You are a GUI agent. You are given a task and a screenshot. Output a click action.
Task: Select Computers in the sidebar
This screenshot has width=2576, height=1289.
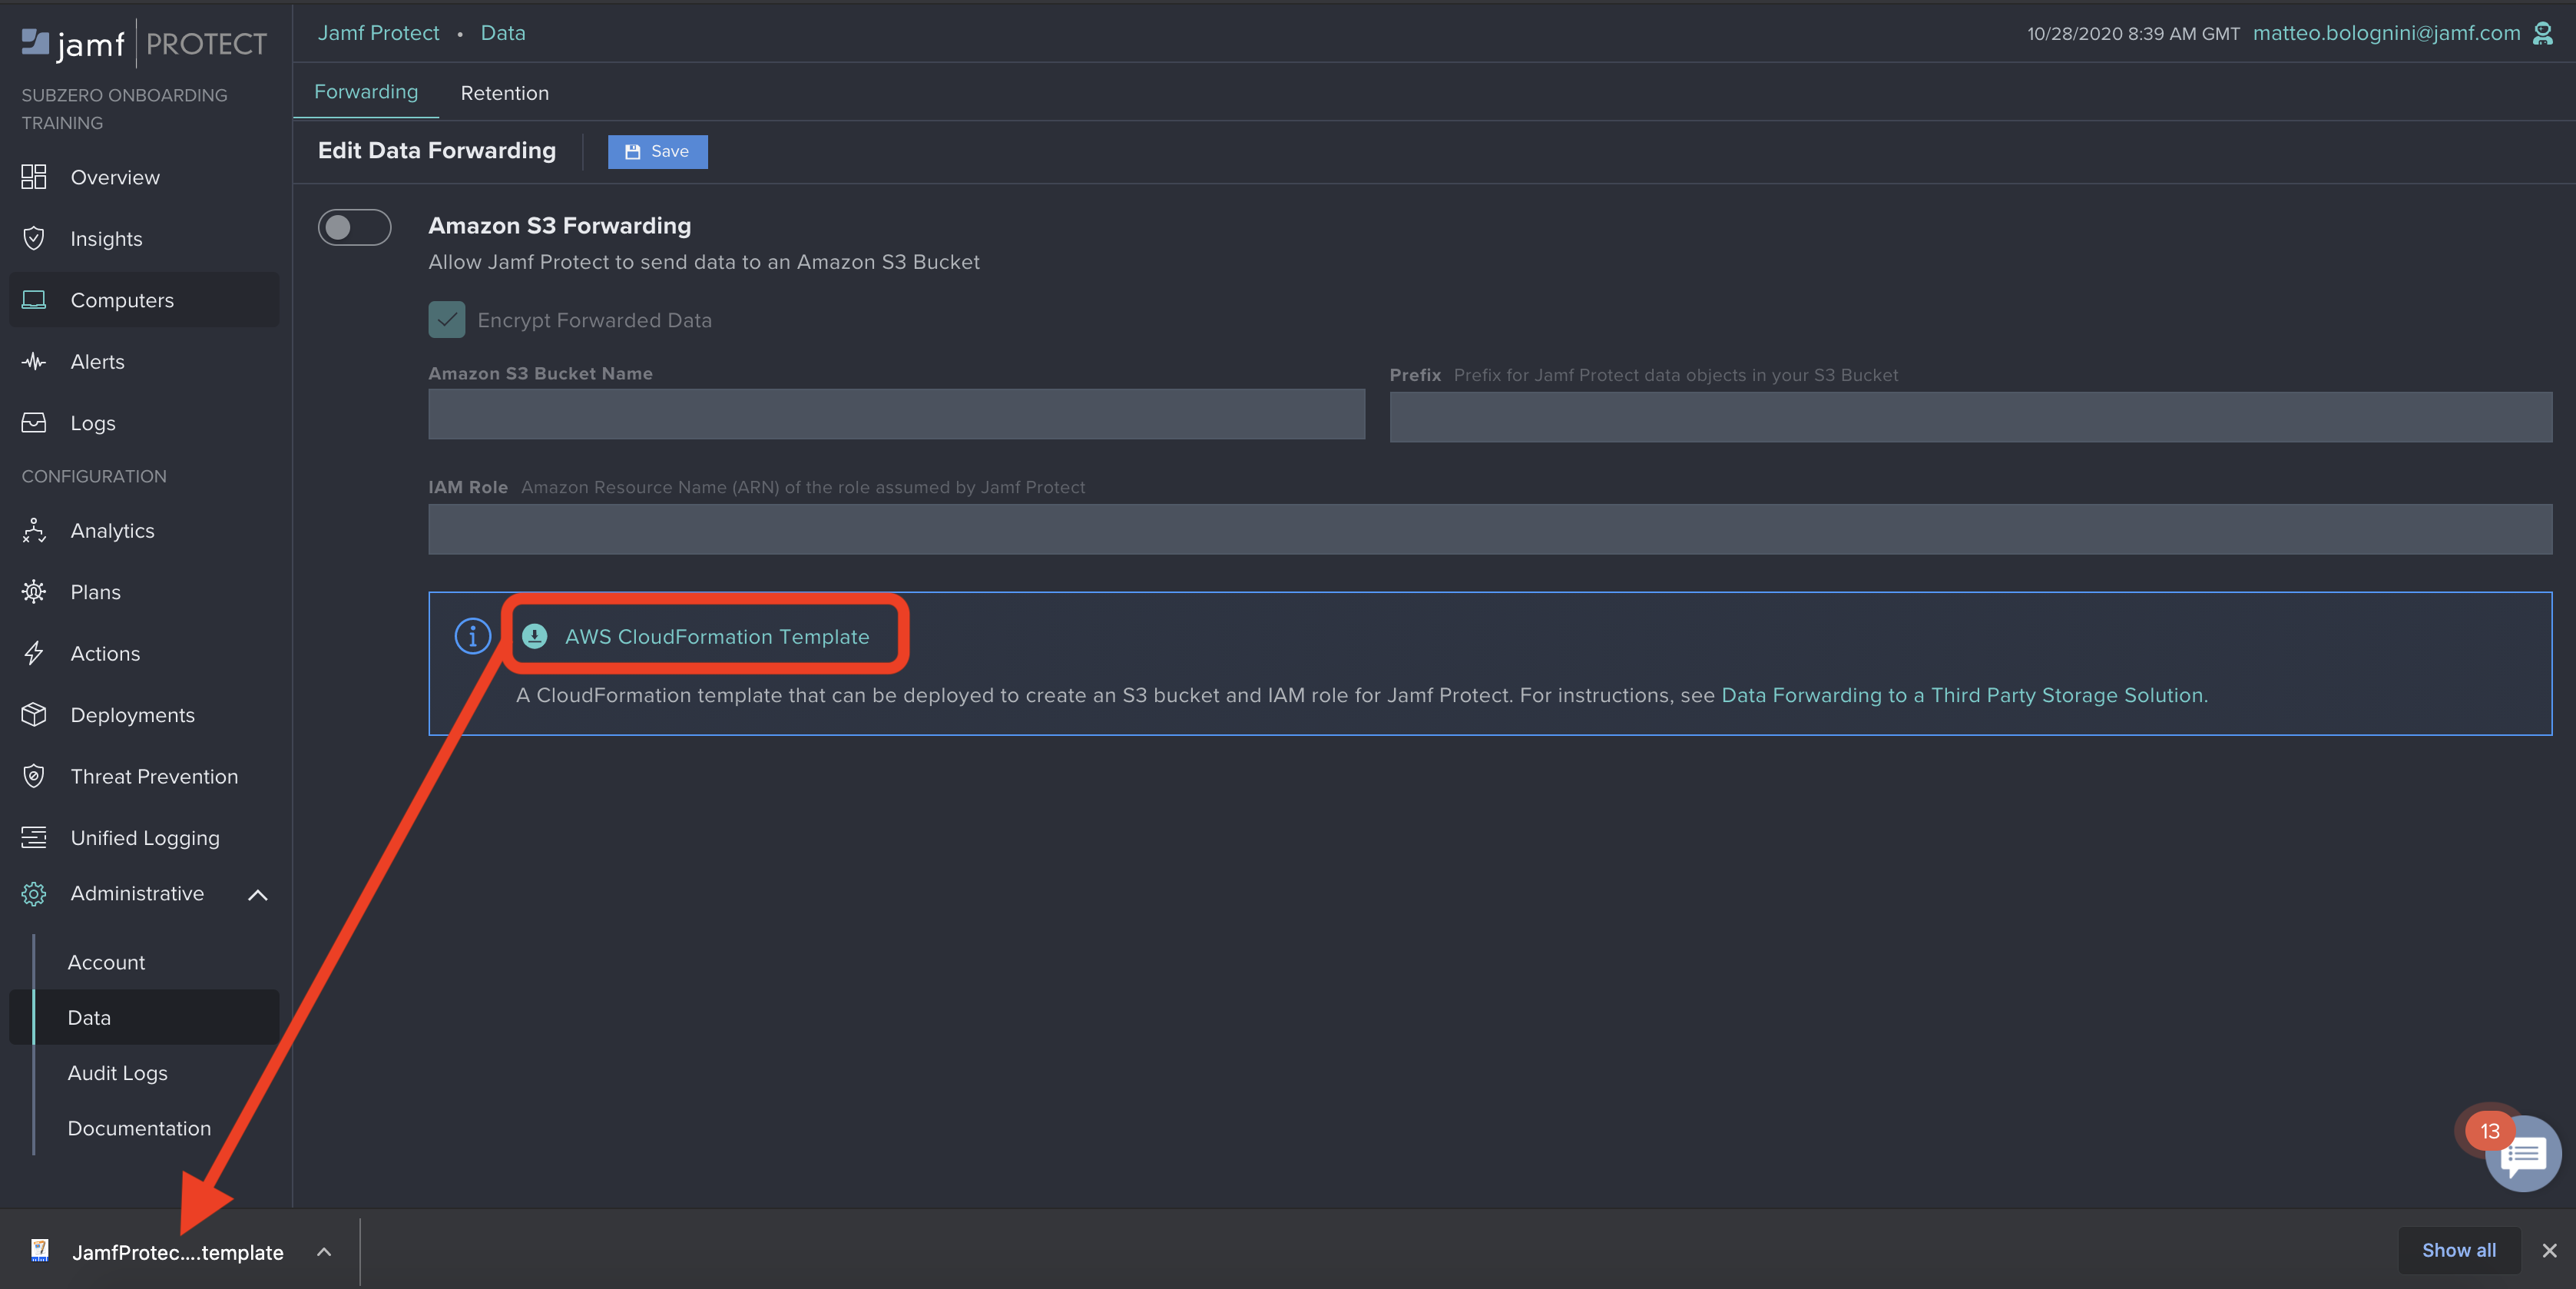tap(145, 300)
